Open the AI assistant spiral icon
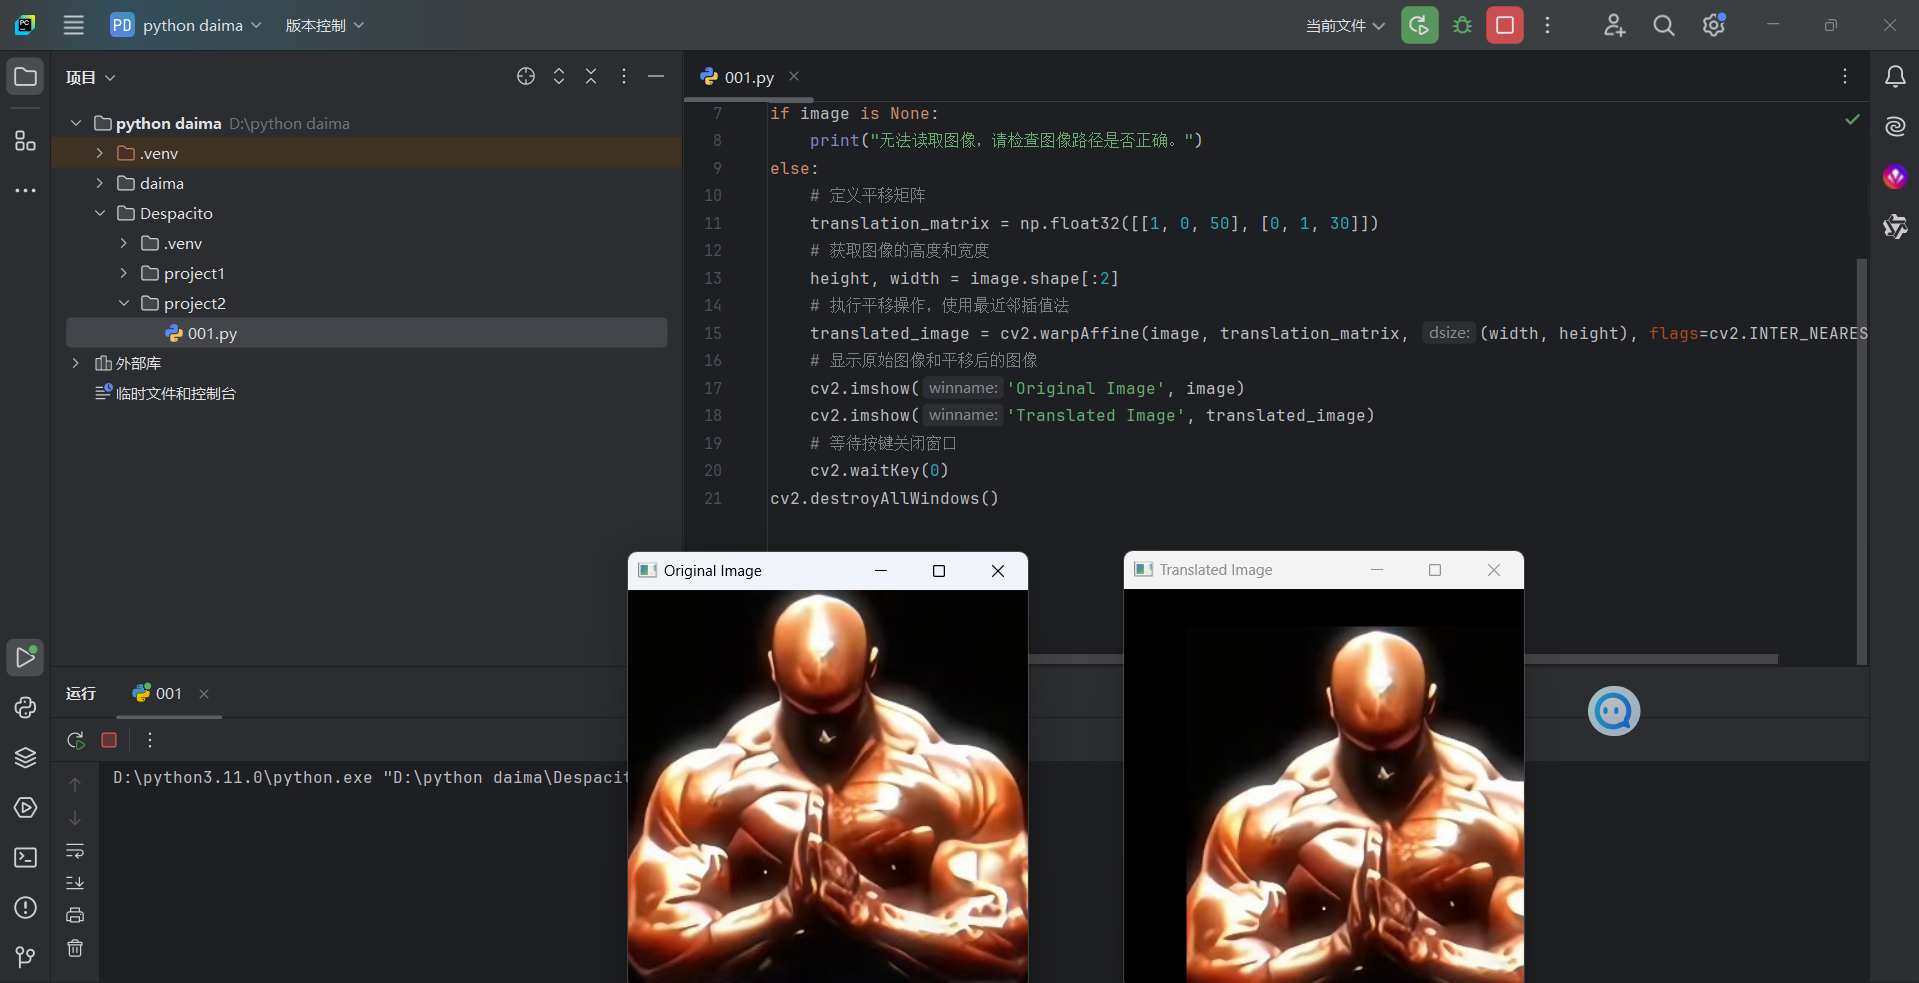Image resolution: width=1919 pixels, height=983 pixels. click(x=1895, y=127)
